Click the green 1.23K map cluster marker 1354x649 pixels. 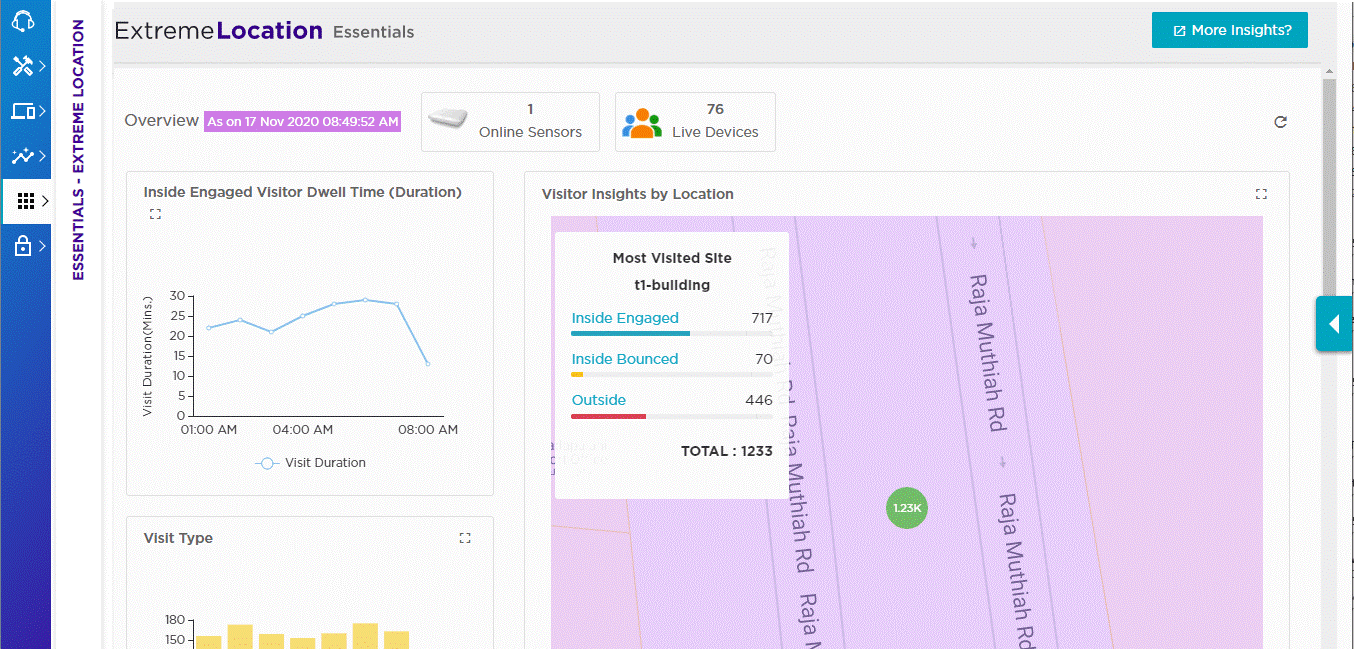(x=907, y=508)
